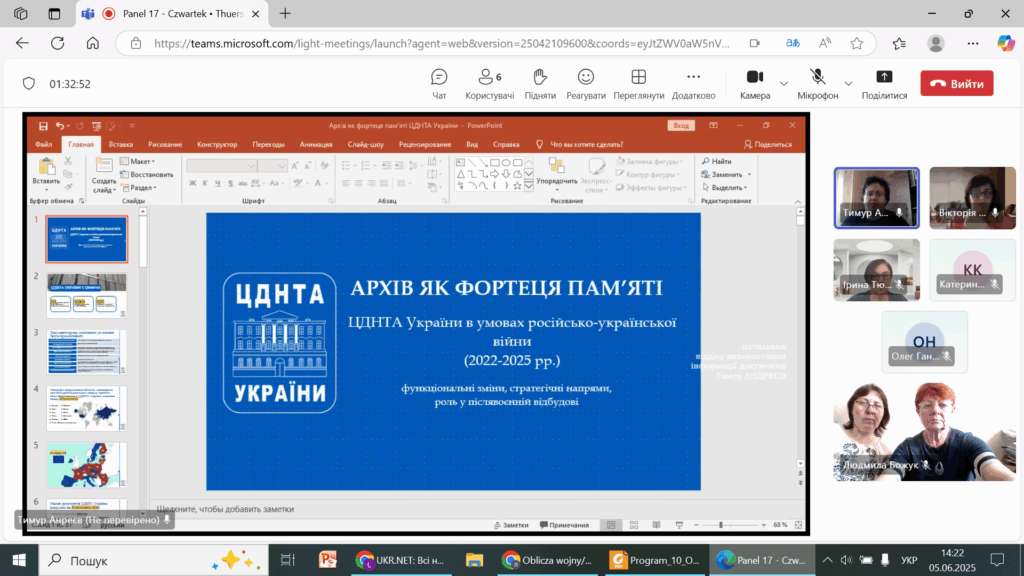Toggle Примечания comments in PowerPoint status bar
This screenshot has height=576, width=1024.
[x=564, y=525]
